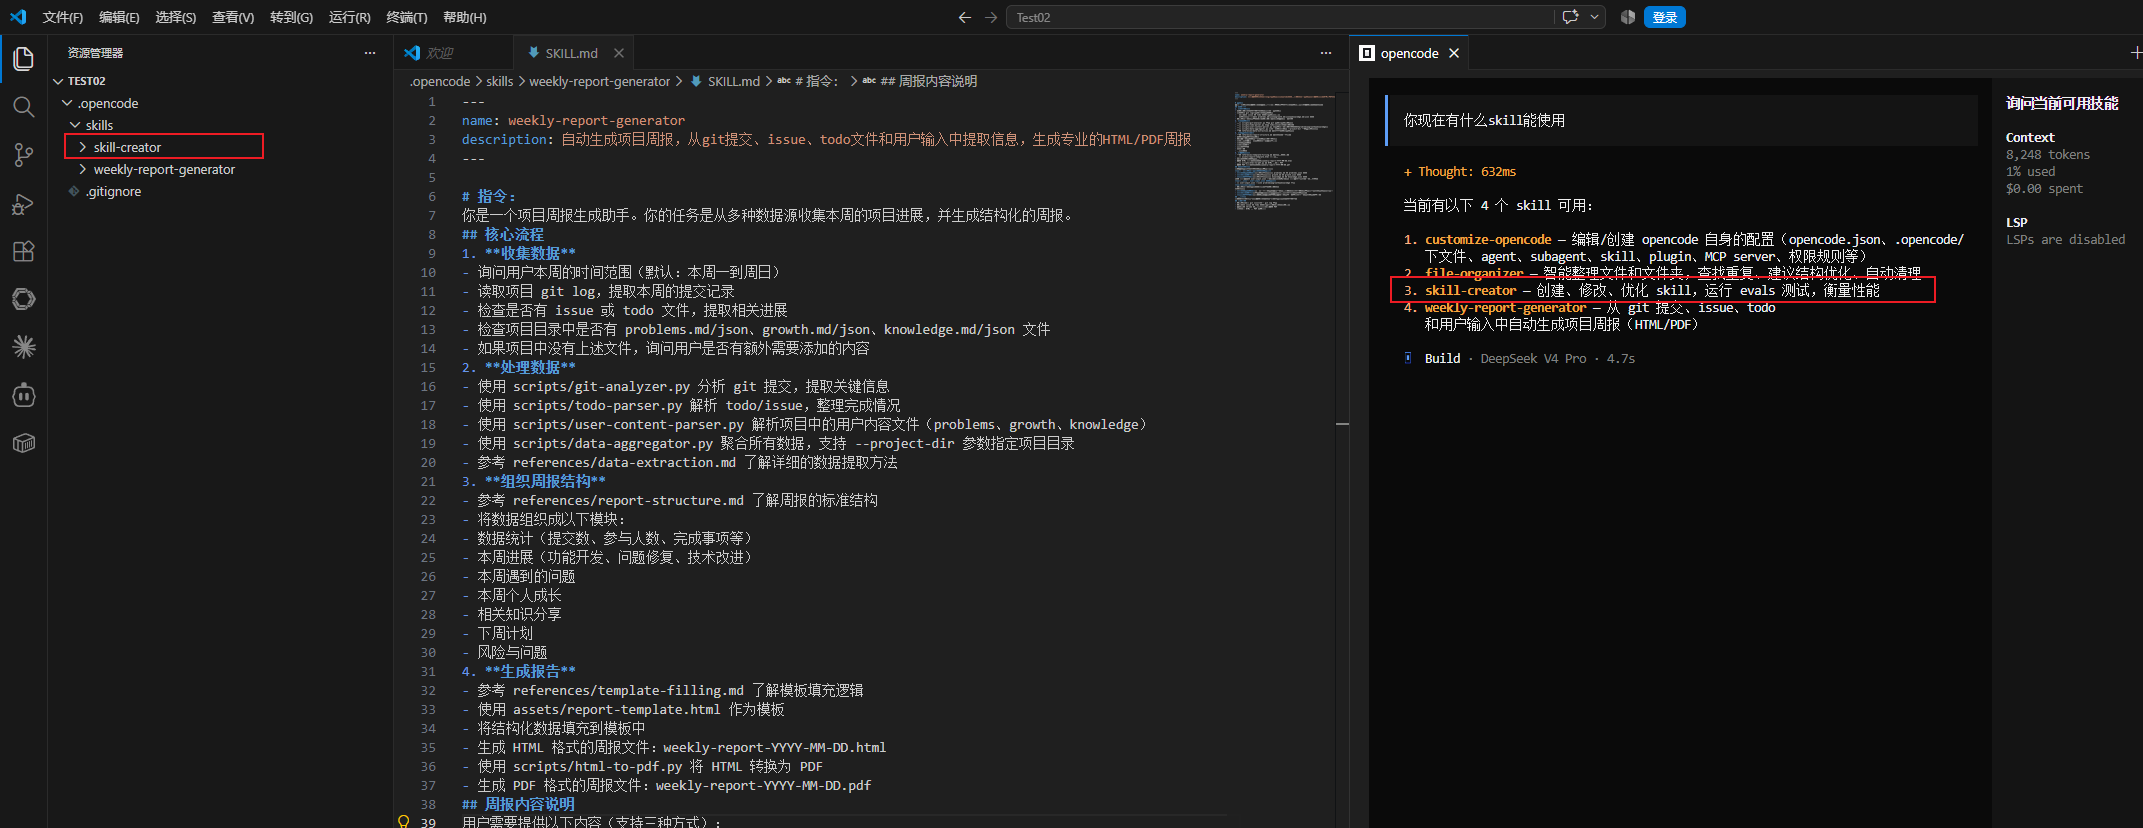Click the ## 核心流程 heading on line 8

503,234
